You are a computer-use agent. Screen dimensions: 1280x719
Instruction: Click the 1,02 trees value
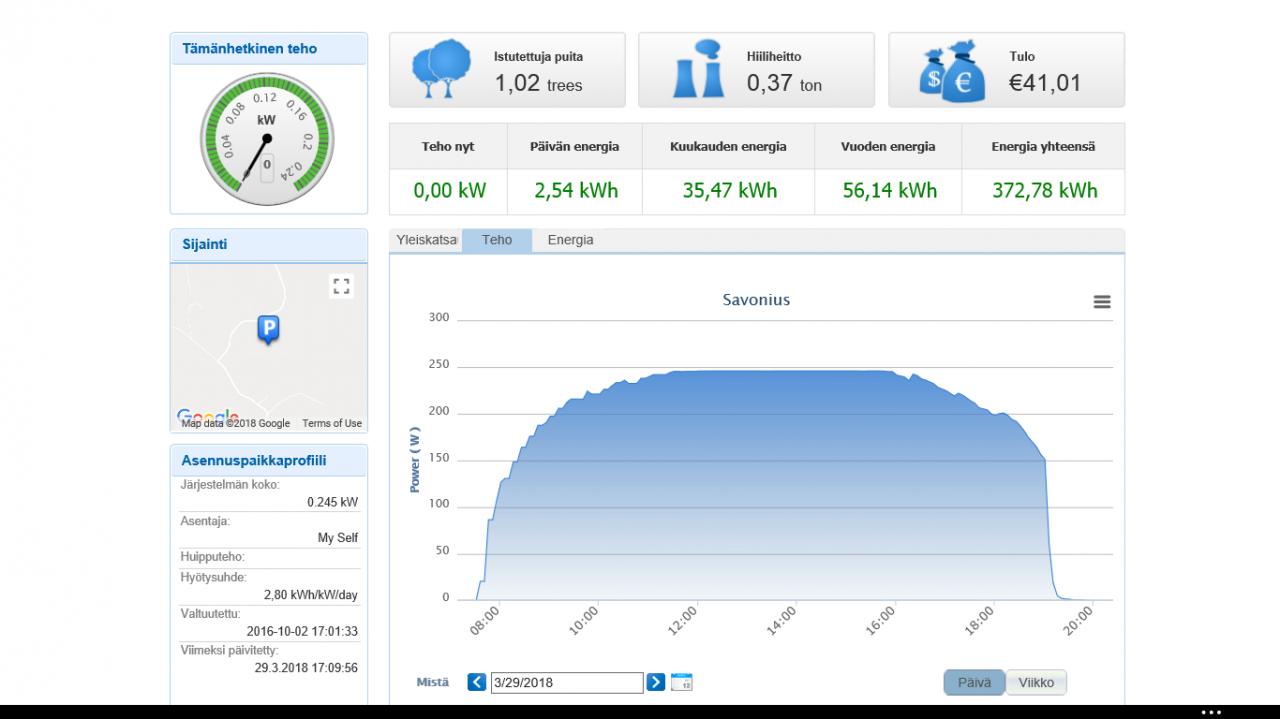[x=538, y=84]
